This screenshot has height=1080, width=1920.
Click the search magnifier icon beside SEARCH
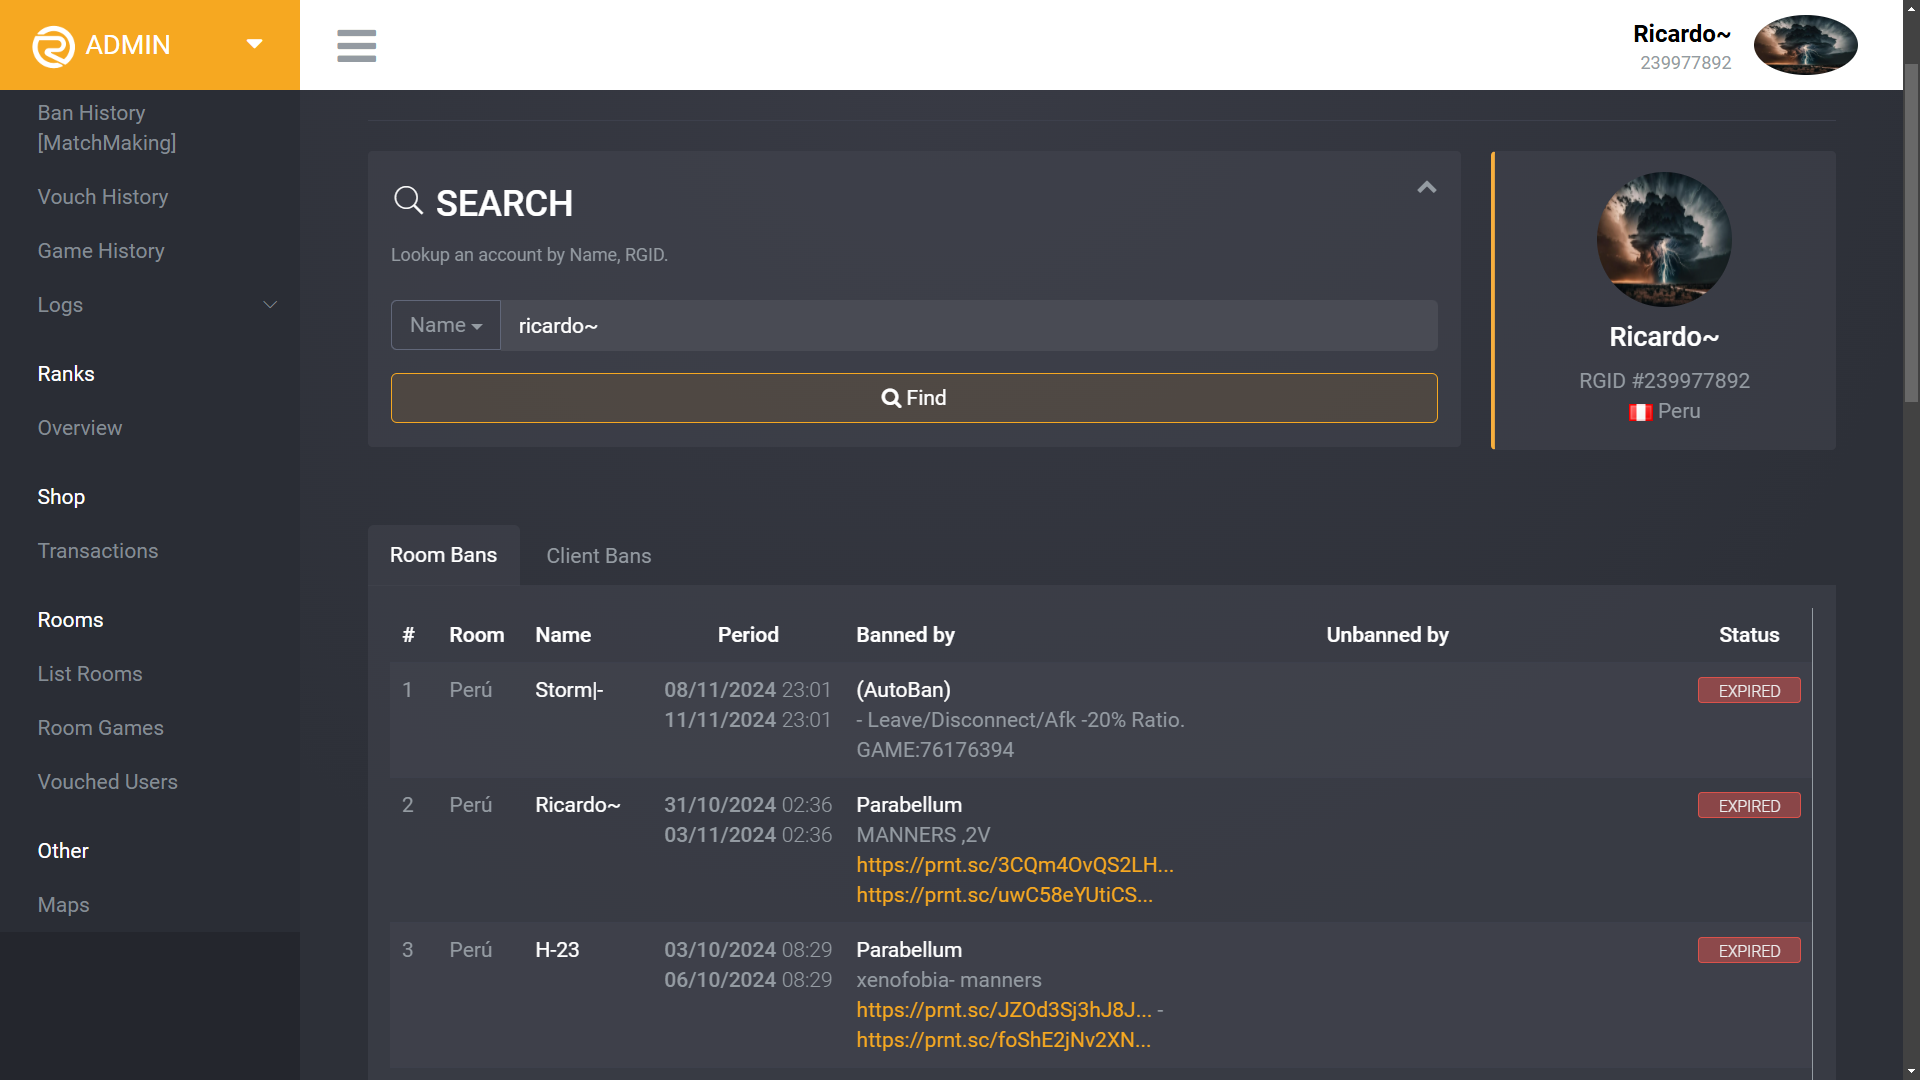pos(408,201)
